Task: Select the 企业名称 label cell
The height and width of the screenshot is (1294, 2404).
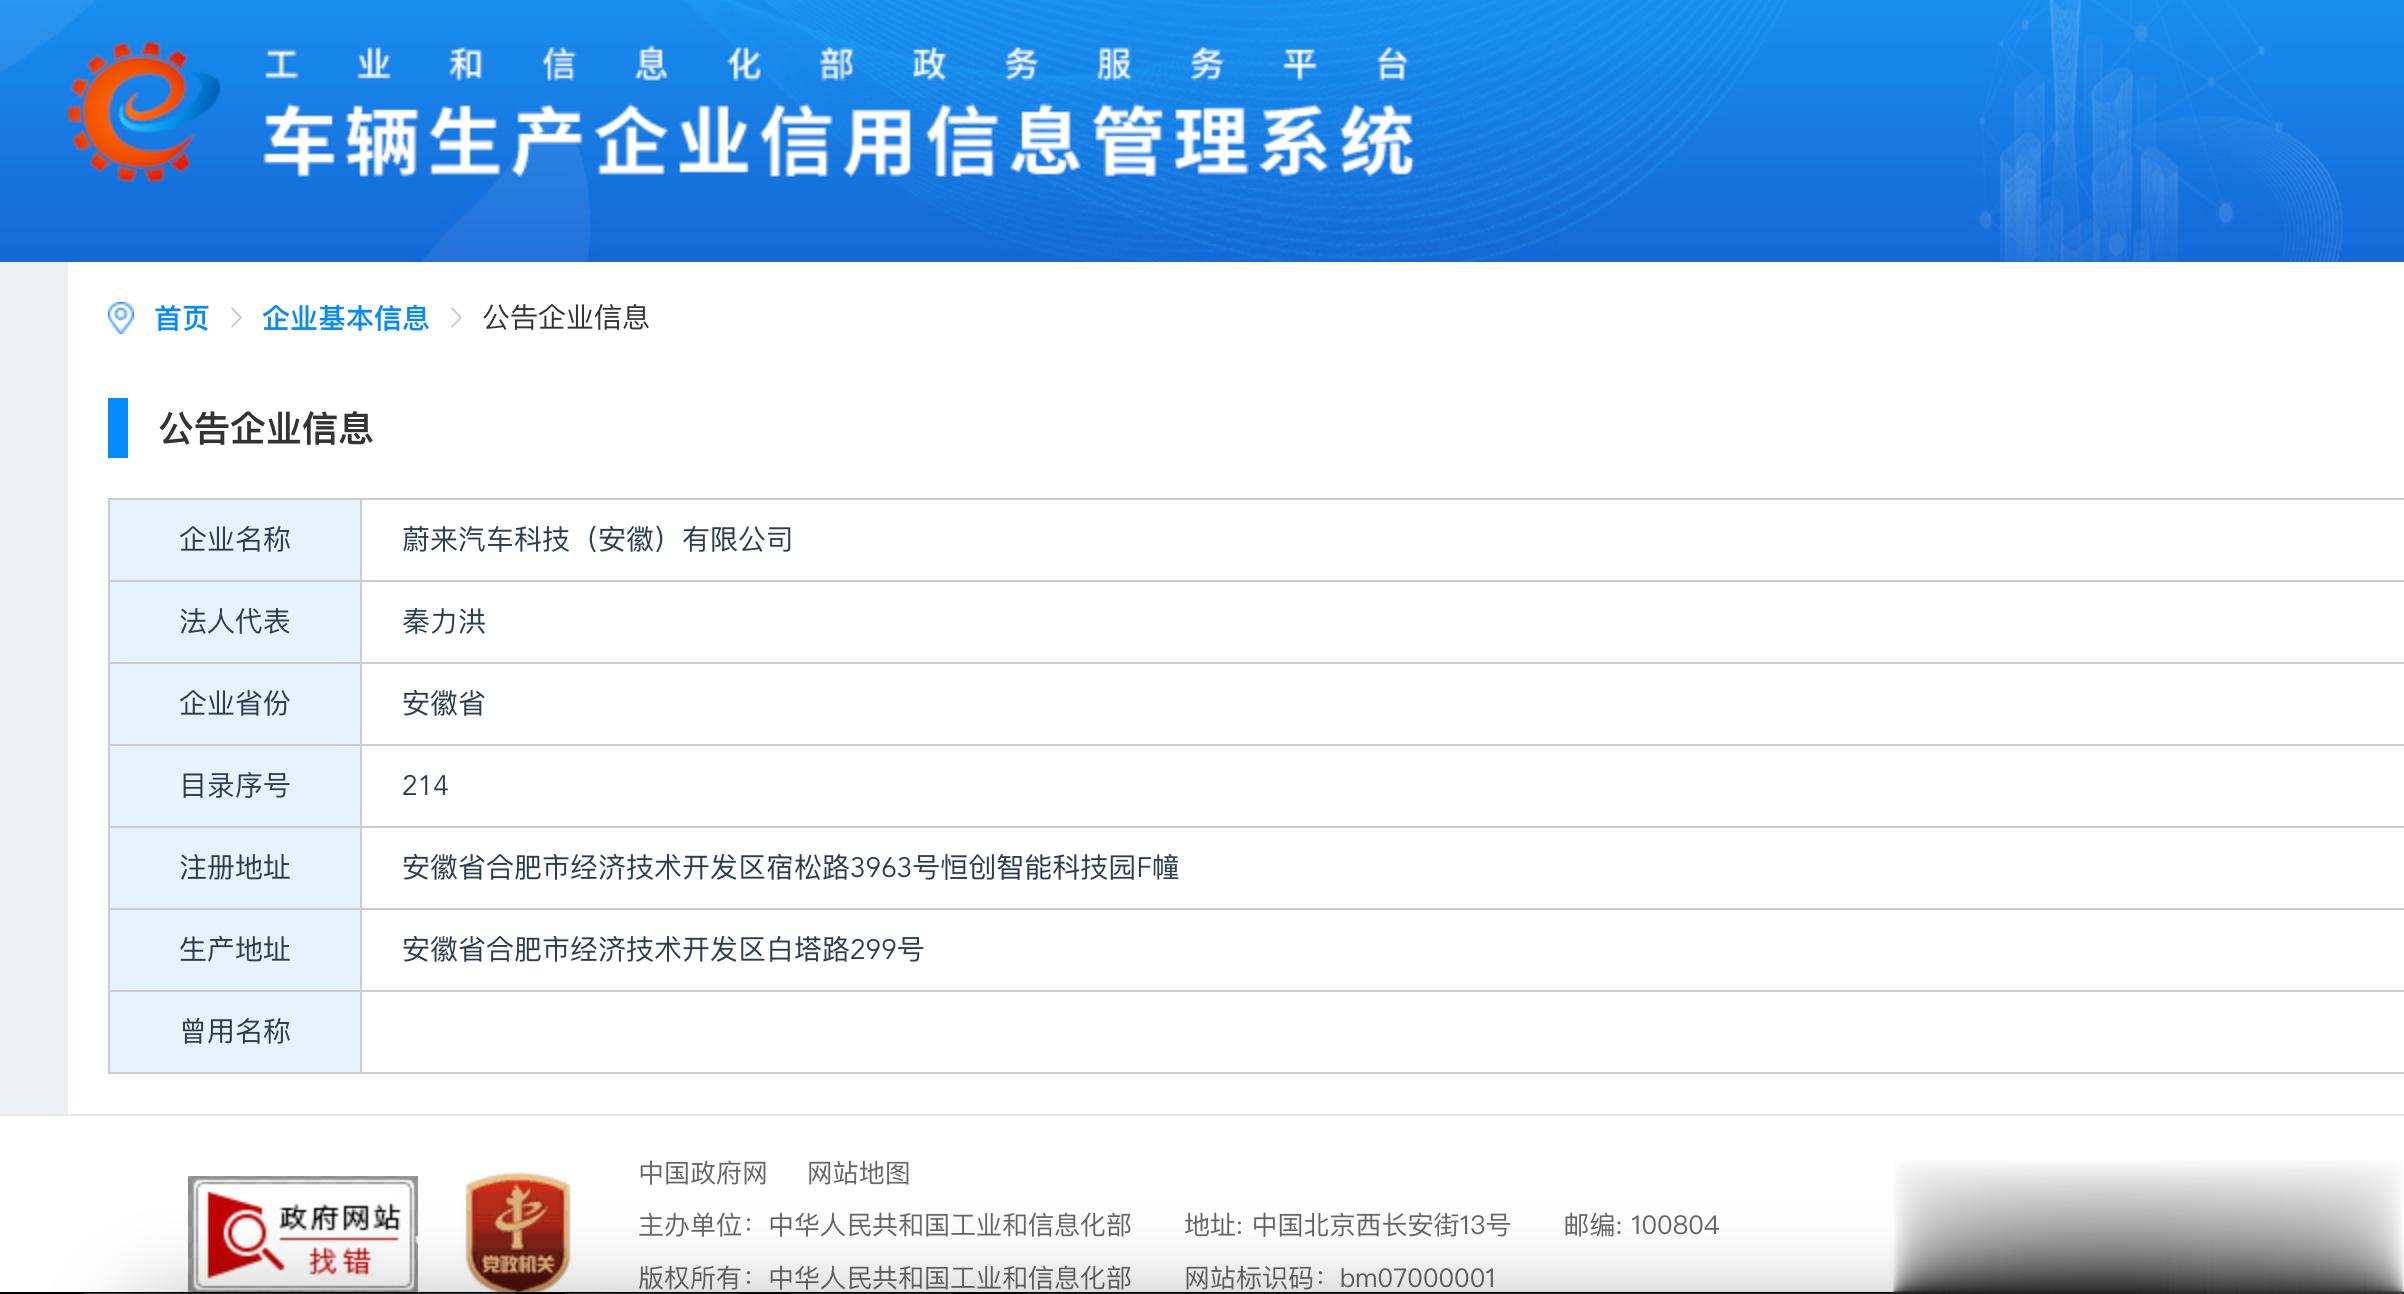Action: (235, 540)
